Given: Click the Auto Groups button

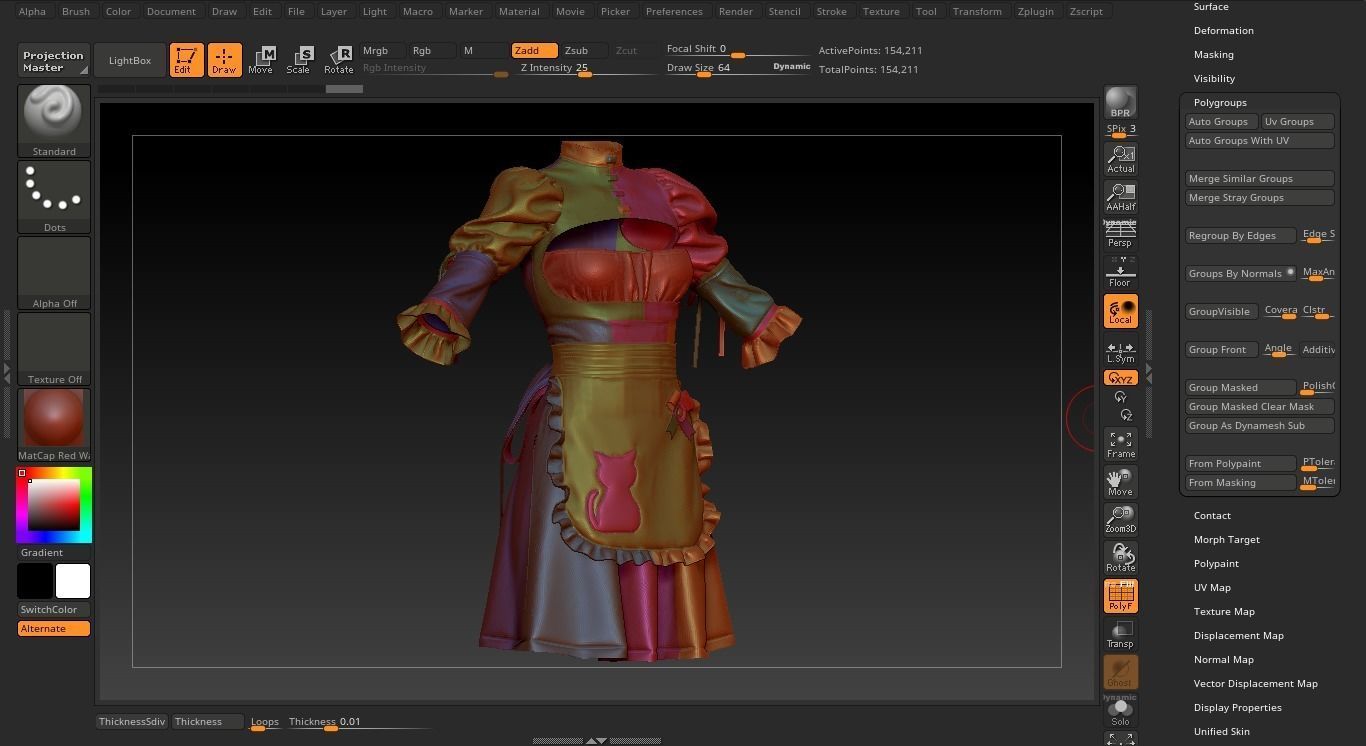Looking at the screenshot, I should pyautogui.click(x=1218, y=121).
